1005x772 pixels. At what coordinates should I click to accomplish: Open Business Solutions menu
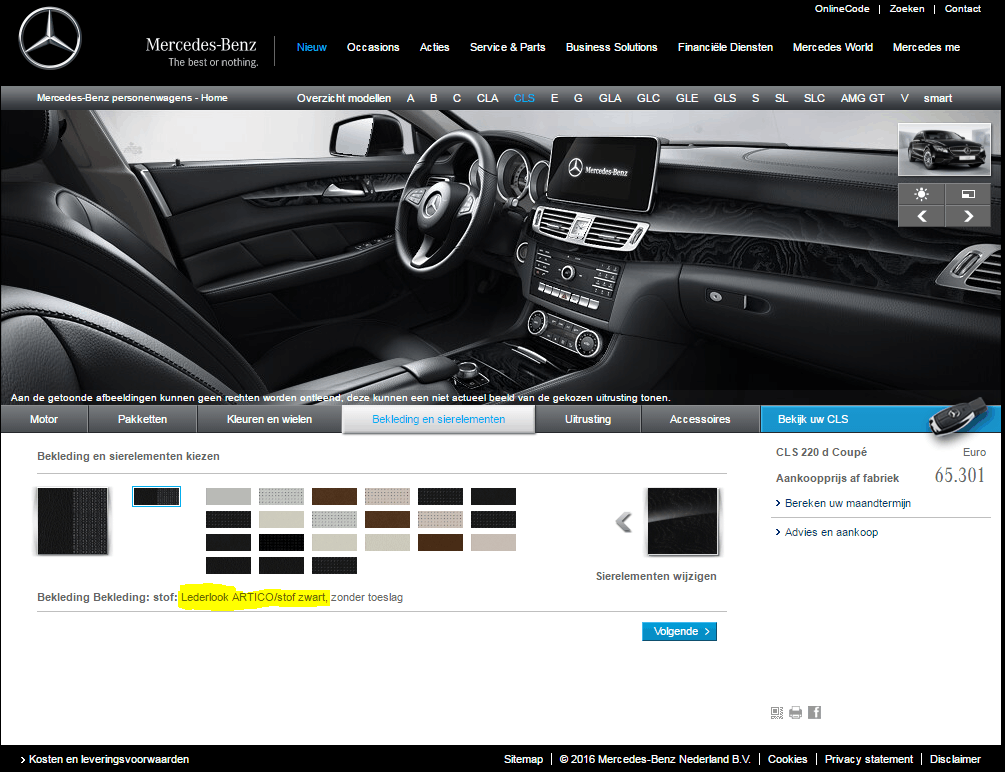pyautogui.click(x=611, y=47)
